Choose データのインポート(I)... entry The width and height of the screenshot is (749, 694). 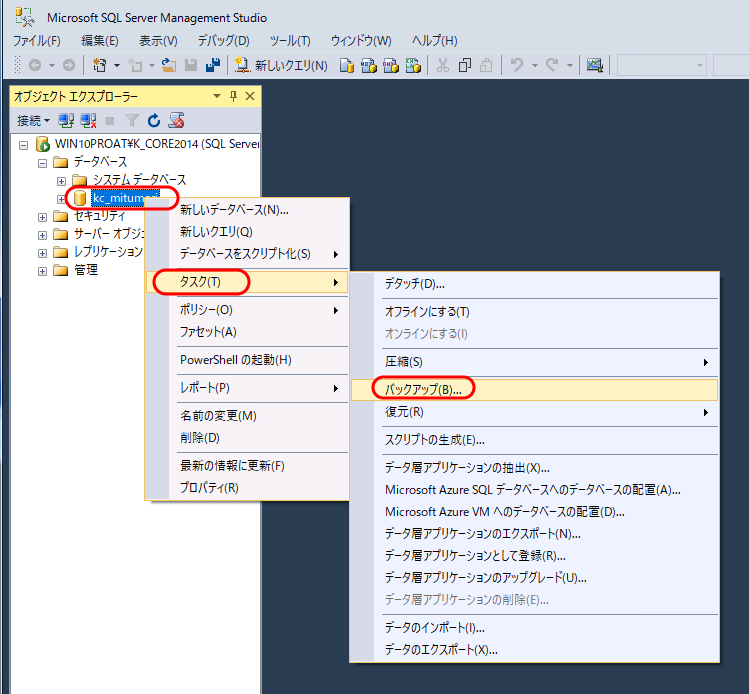534,628
